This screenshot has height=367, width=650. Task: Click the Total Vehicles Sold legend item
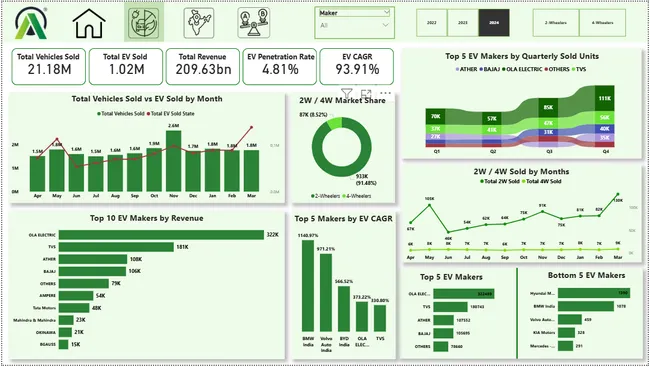pyautogui.click(x=121, y=113)
